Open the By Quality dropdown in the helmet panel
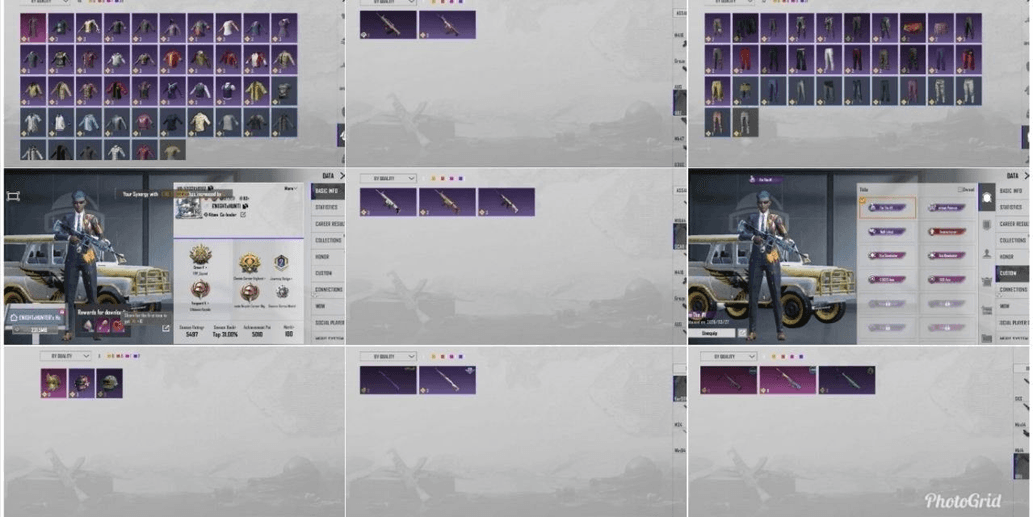Screen dimensions: 1033x517 [65, 356]
